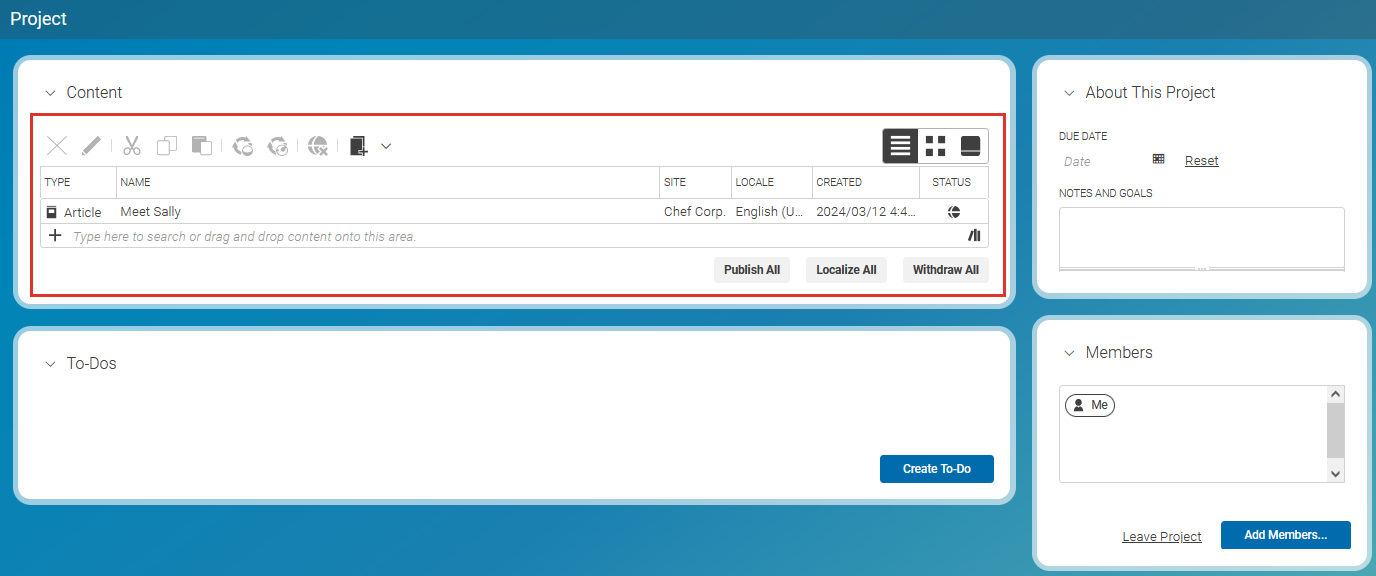
Task: Open the library icon in search row
Action: tap(974, 236)
